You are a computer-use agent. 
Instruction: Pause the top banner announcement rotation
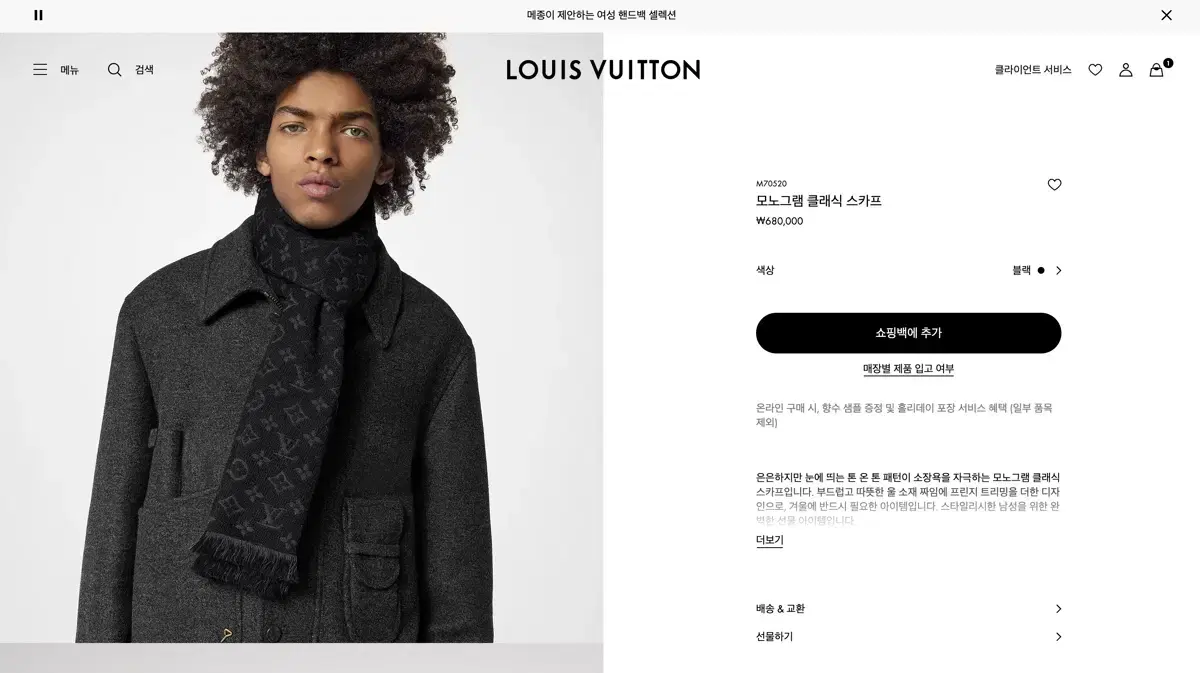tap(38, 15)
